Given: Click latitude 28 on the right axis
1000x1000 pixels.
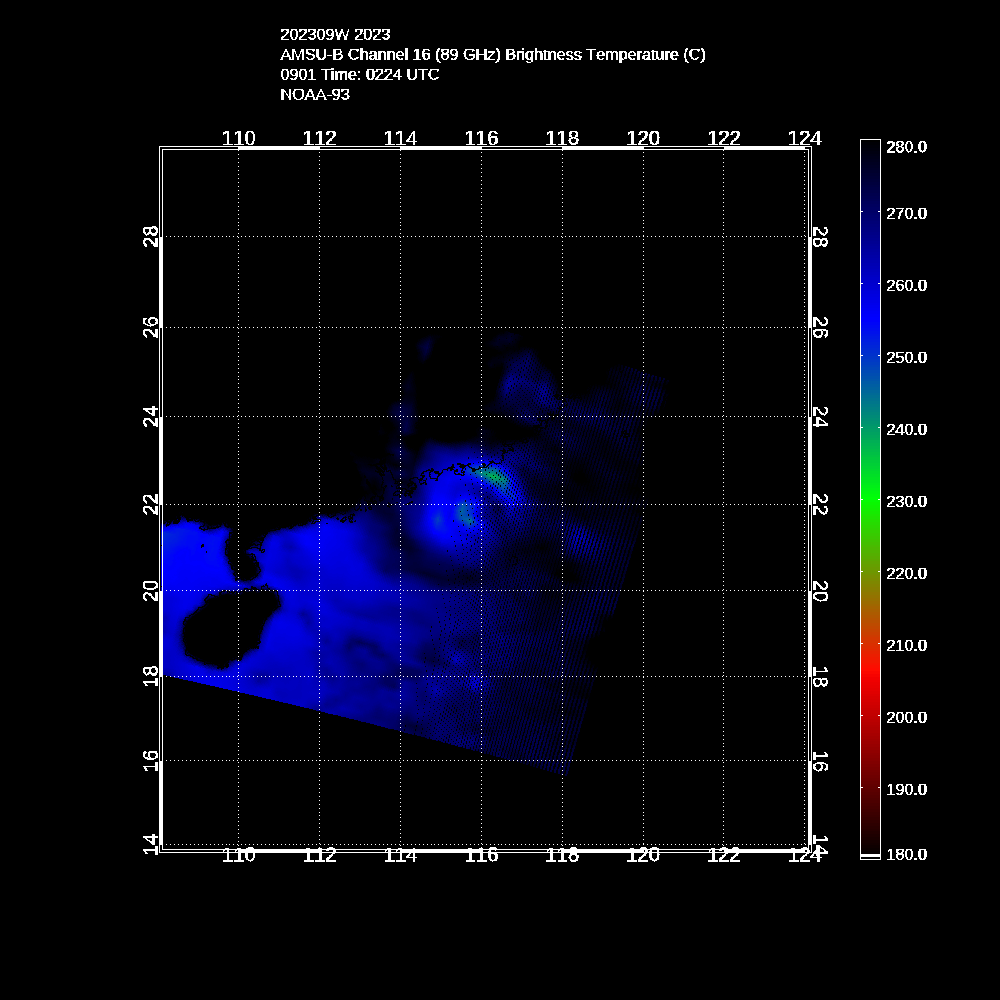Looking at the screenshot, I should tap(820, 237).
